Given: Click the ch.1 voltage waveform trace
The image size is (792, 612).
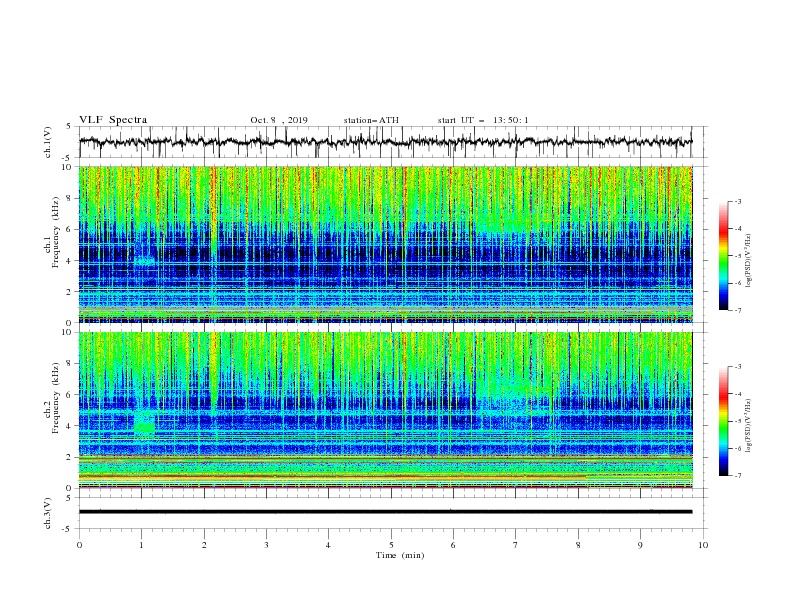Looking at the screenshot, I should pyautogui.click(x=385, y=142).
